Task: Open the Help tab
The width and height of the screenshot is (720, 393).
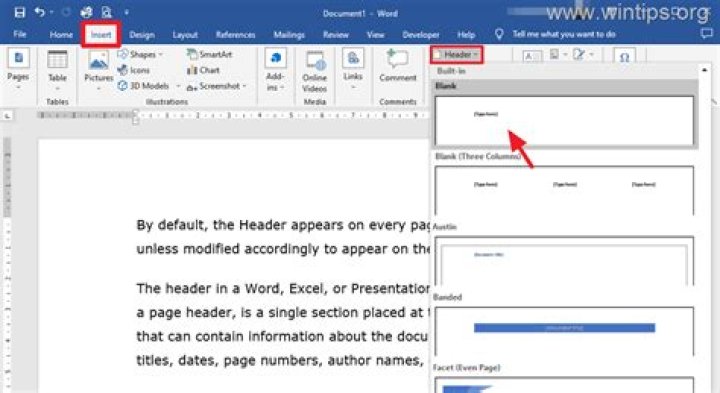Action: pyautogui.click(x=466, y=34)
